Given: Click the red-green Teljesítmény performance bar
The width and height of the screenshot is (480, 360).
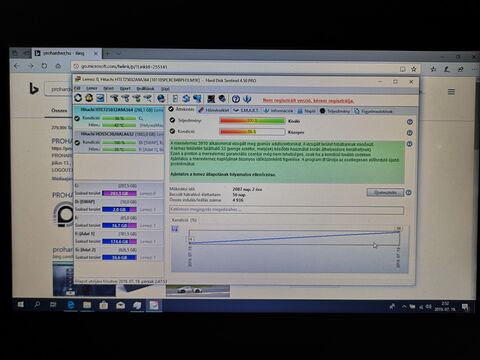Looking at the screenshot, I should [252, 121].
